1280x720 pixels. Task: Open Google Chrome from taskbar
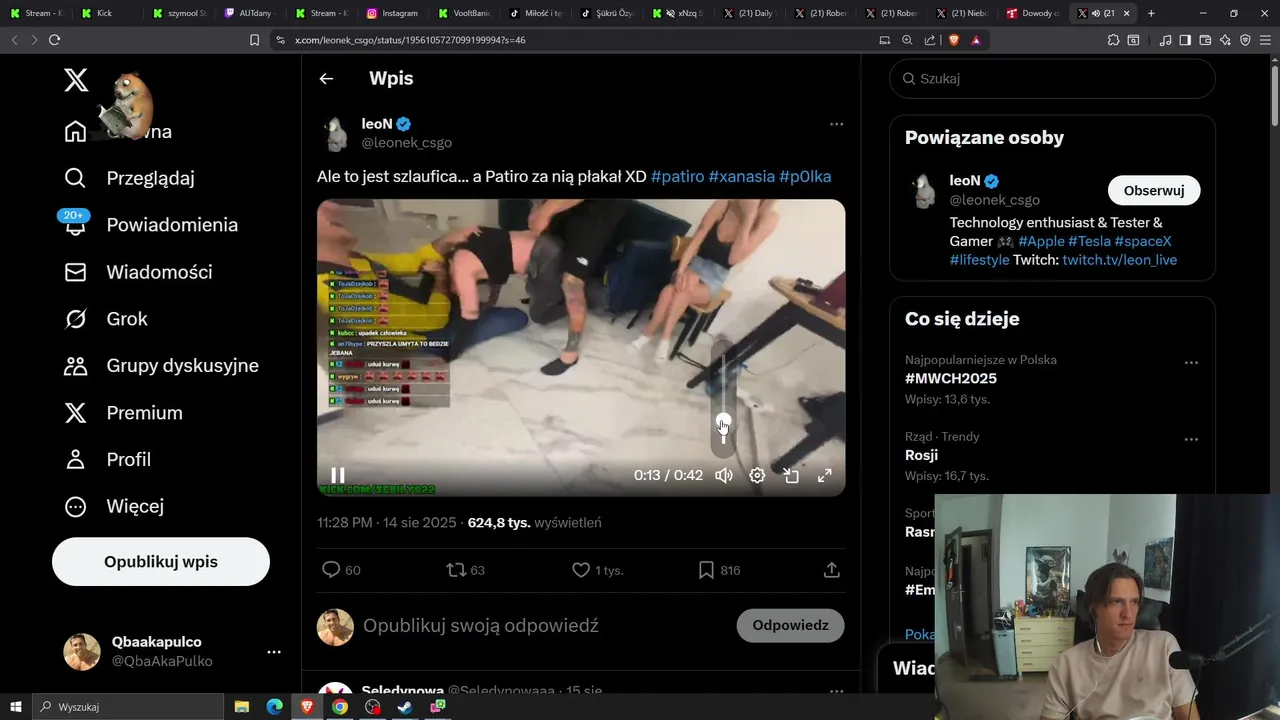(340, 707)
